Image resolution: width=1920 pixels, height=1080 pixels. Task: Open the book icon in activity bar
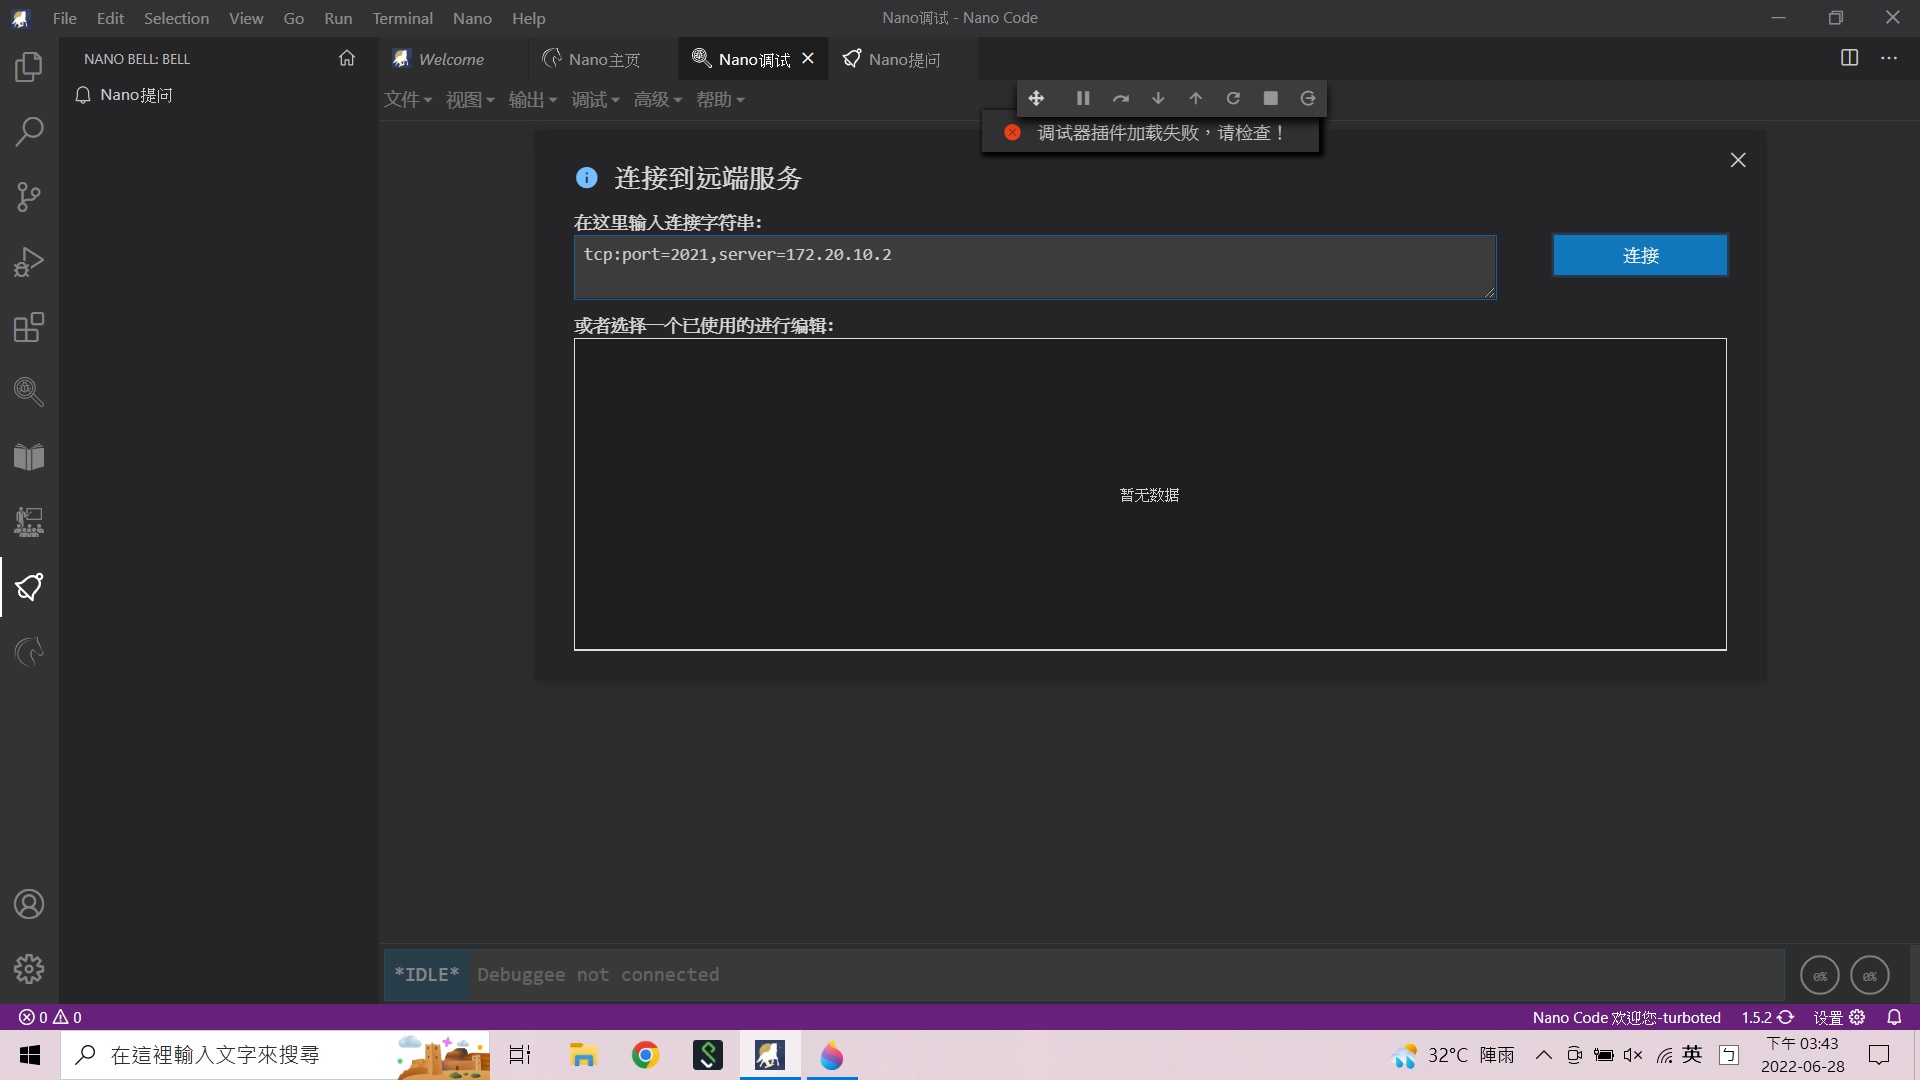(29, 457)
